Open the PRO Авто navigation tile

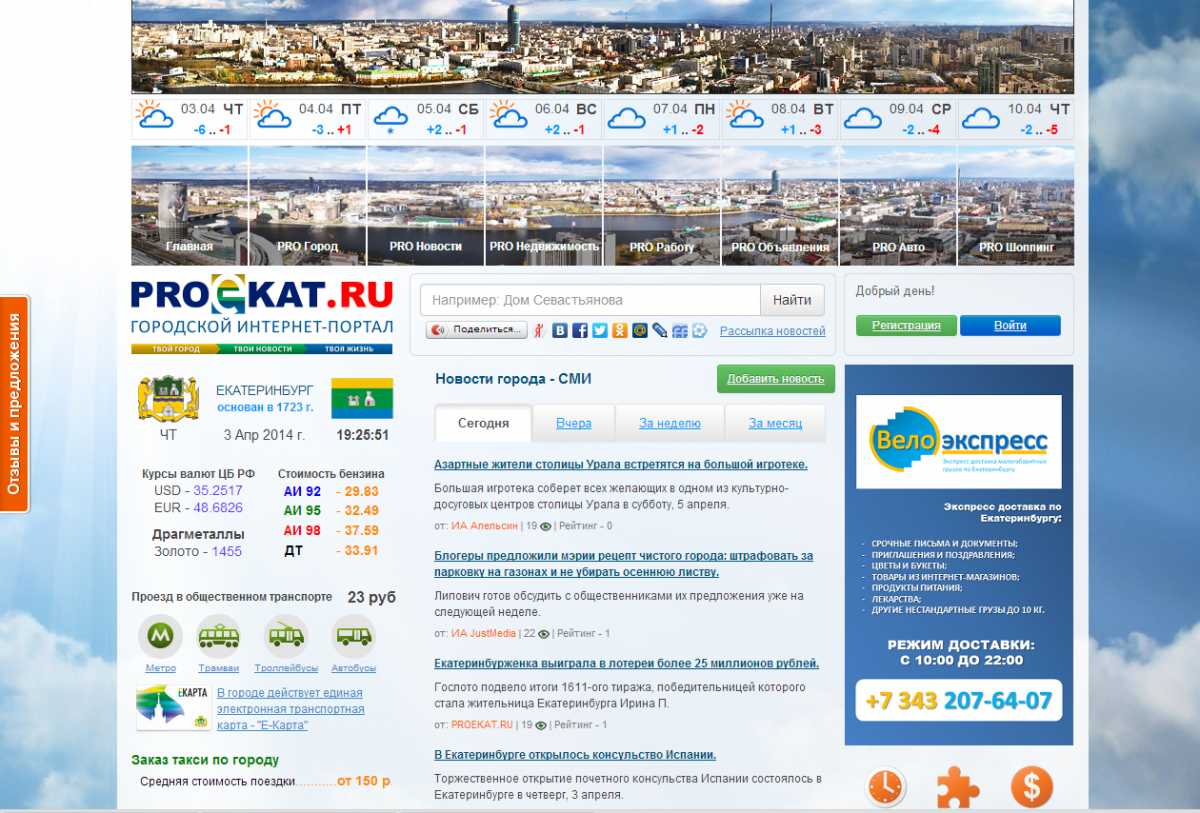[x=898, y=206]
